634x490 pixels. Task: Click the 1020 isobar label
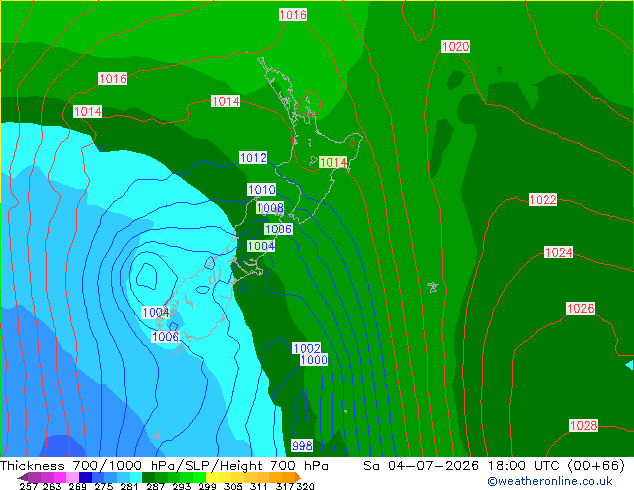[x=455, y=46]
